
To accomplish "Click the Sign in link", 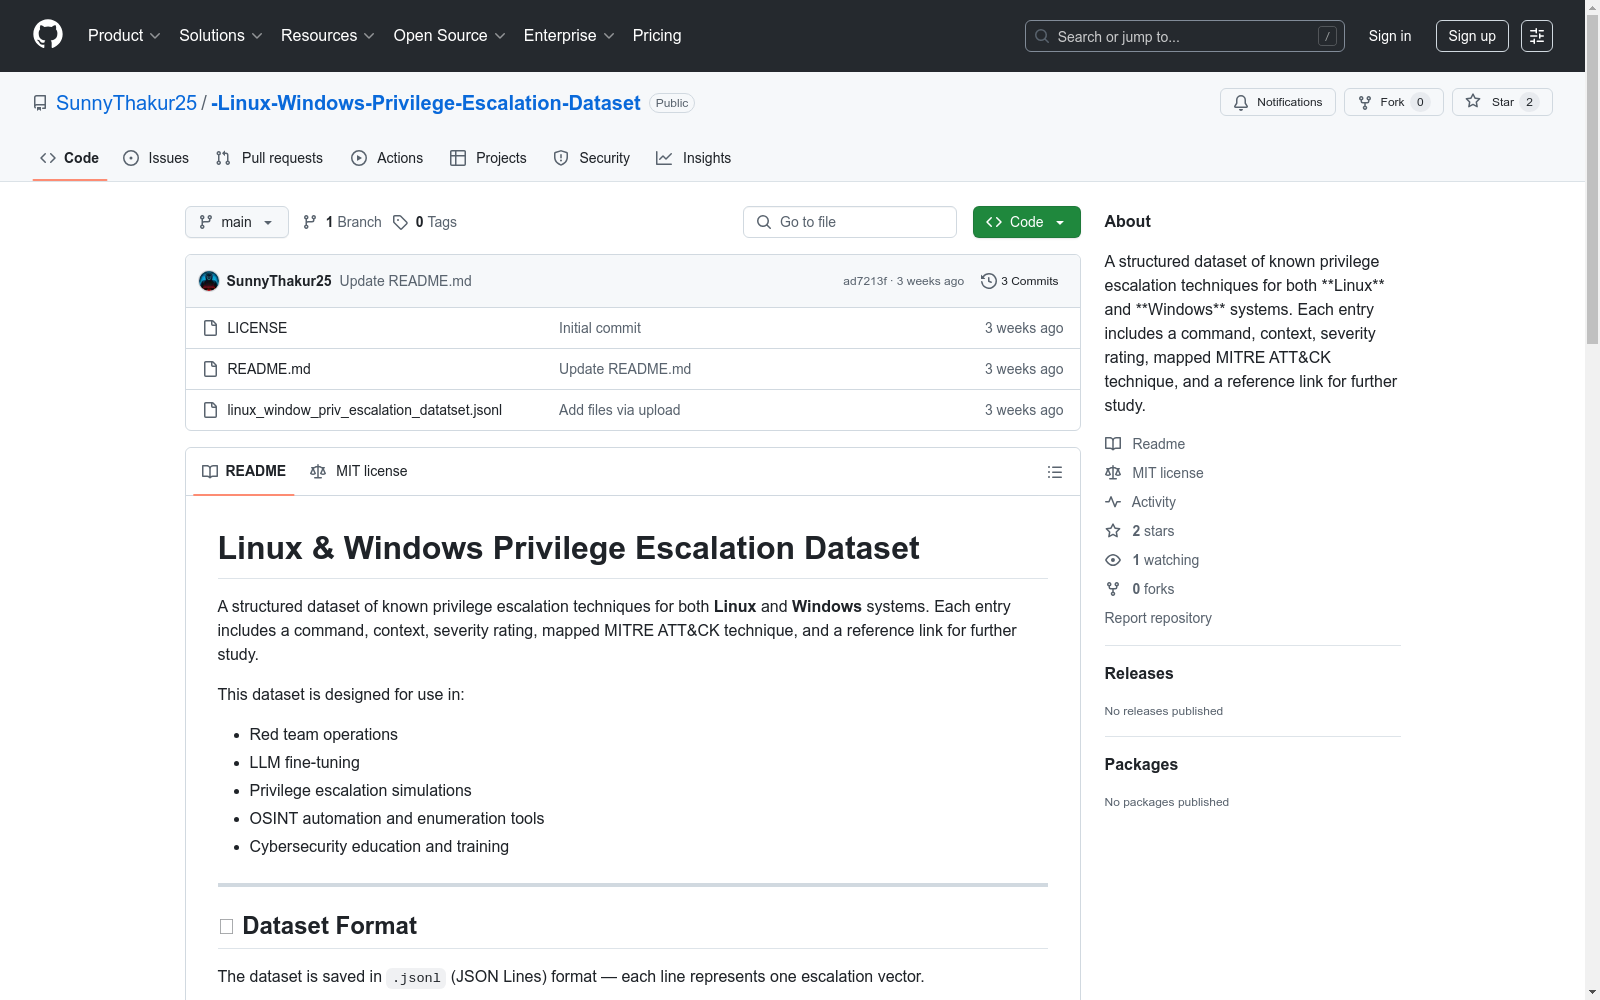I will click(1390, 36).
